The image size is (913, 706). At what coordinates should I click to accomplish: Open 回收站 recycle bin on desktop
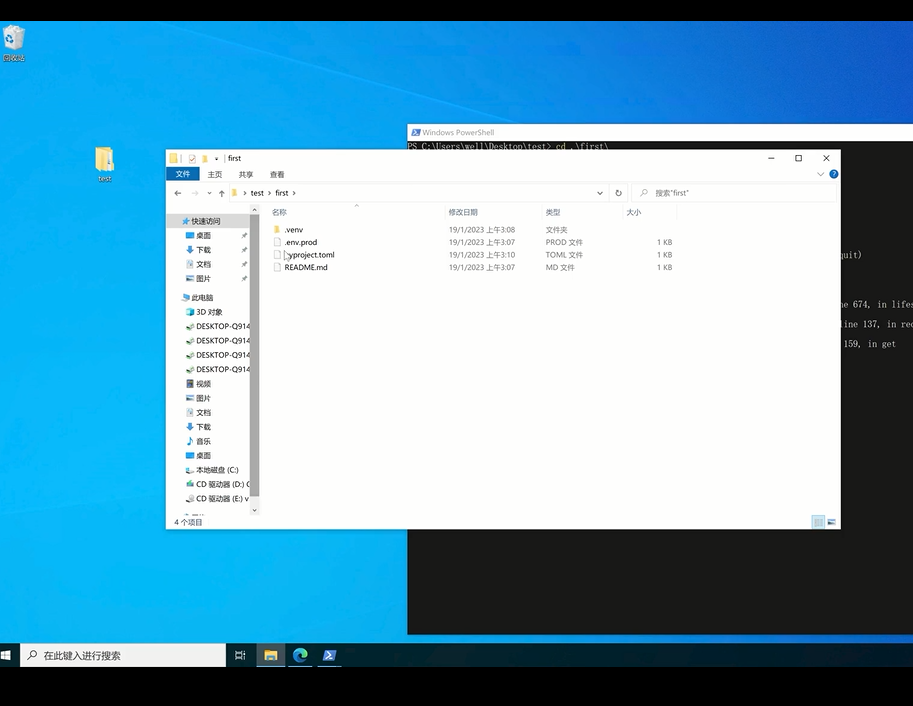coord(14,43)
